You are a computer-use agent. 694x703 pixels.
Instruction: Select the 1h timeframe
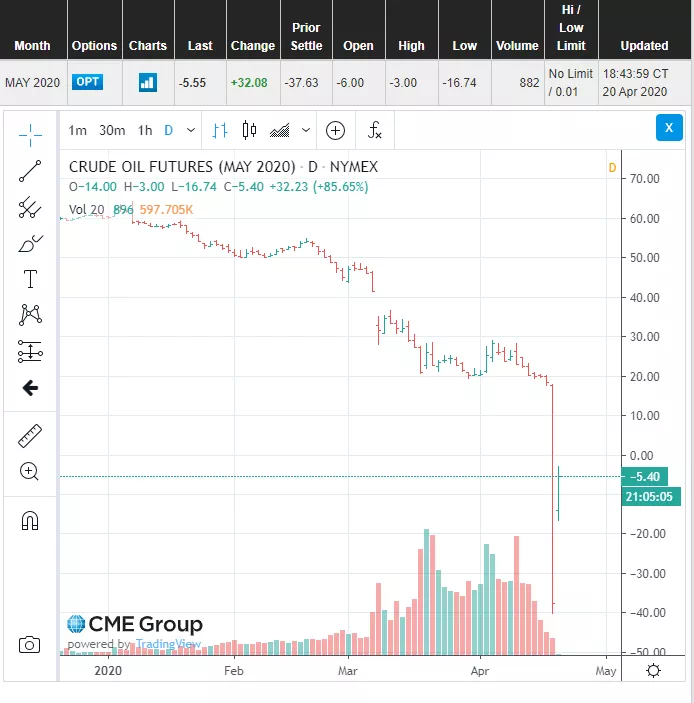click(145, 130)
